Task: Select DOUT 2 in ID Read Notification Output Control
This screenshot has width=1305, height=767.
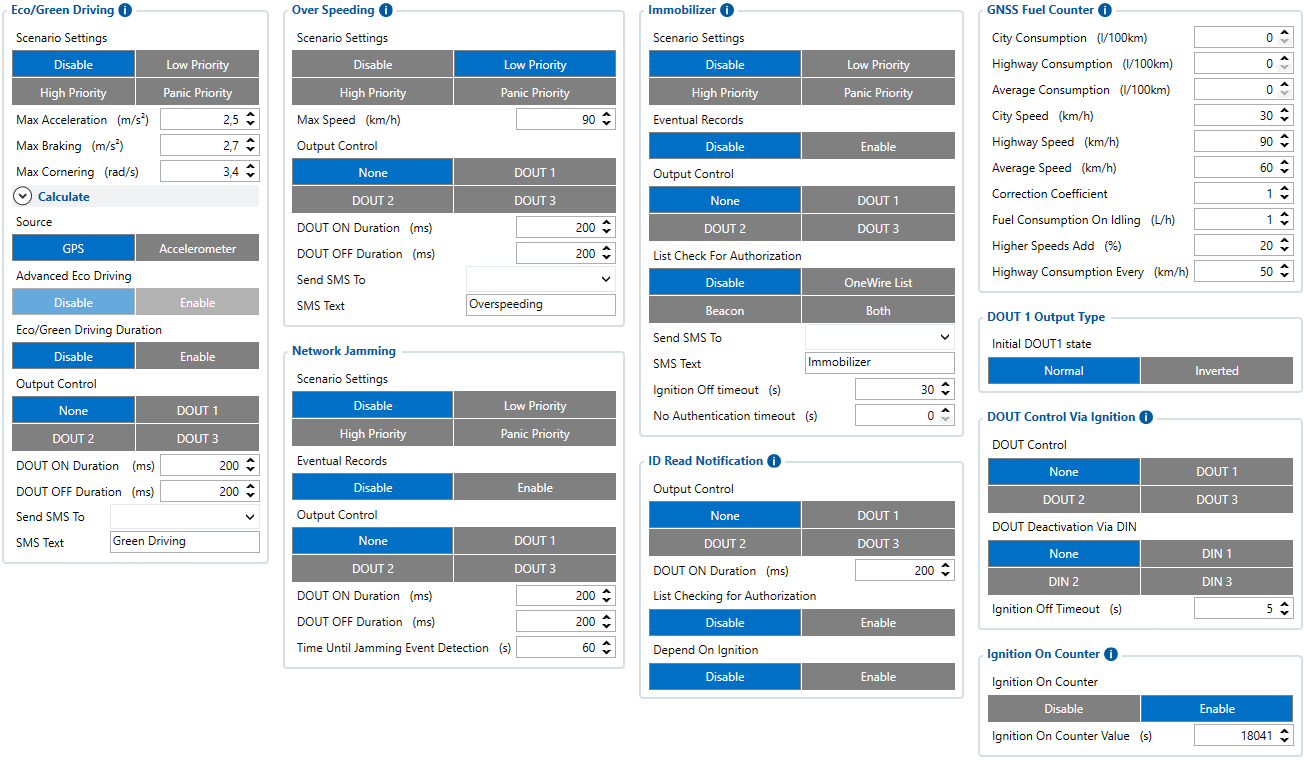Action: (725, 544)
